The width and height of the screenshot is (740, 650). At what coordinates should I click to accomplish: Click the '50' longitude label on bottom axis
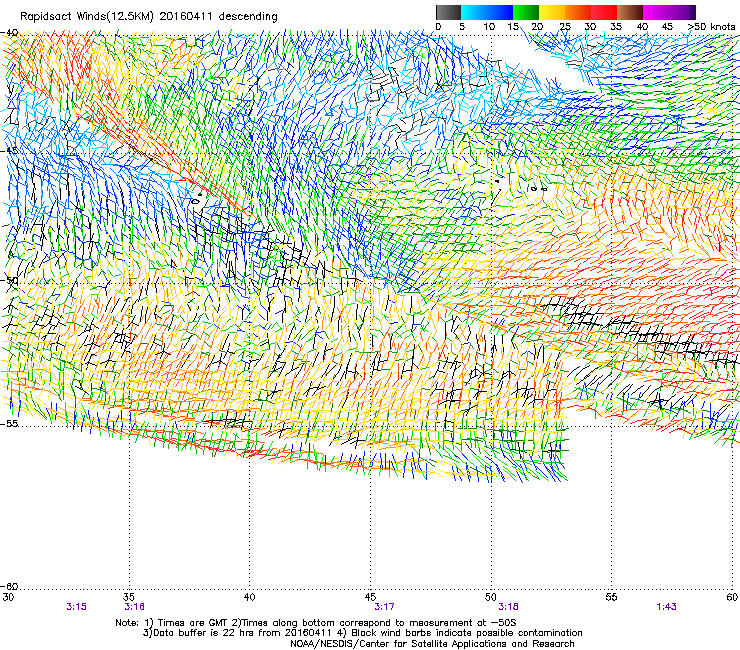(x=491, y=597)
